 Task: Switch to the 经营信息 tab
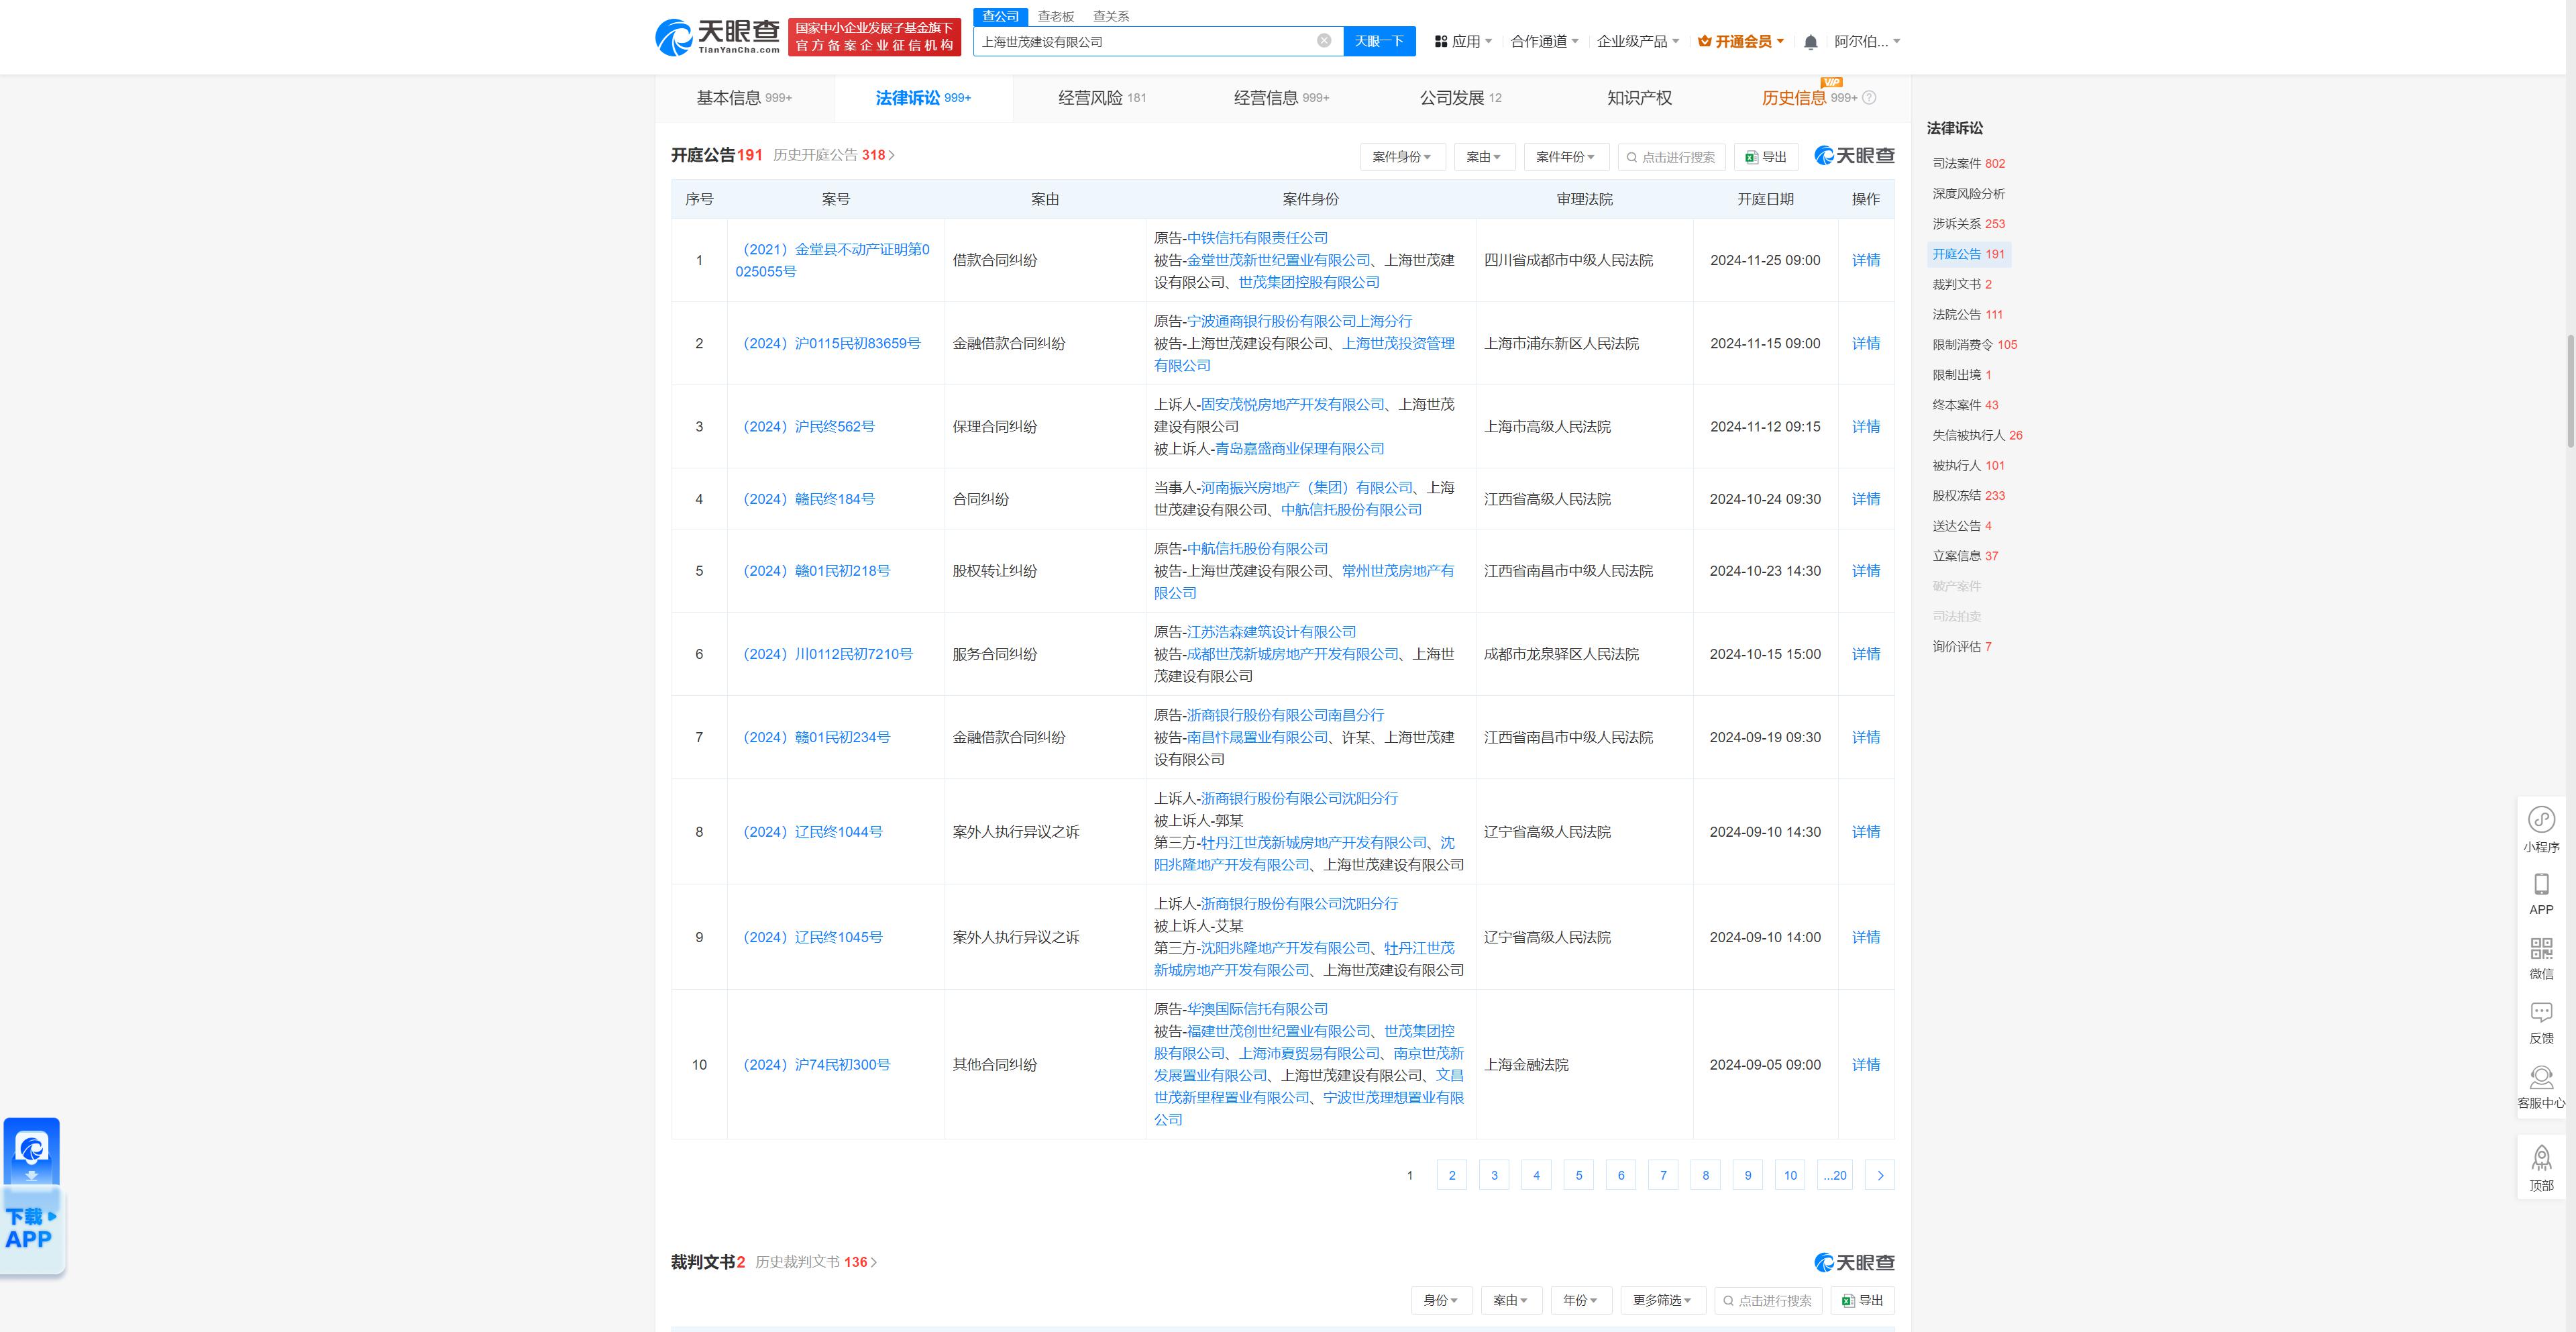click(1281, 98)
